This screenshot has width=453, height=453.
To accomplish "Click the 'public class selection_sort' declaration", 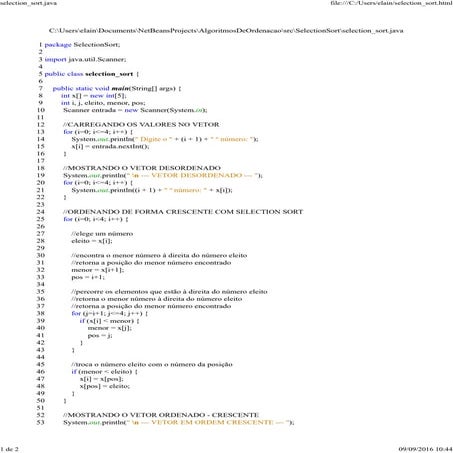I will click(x=91, y=74).
